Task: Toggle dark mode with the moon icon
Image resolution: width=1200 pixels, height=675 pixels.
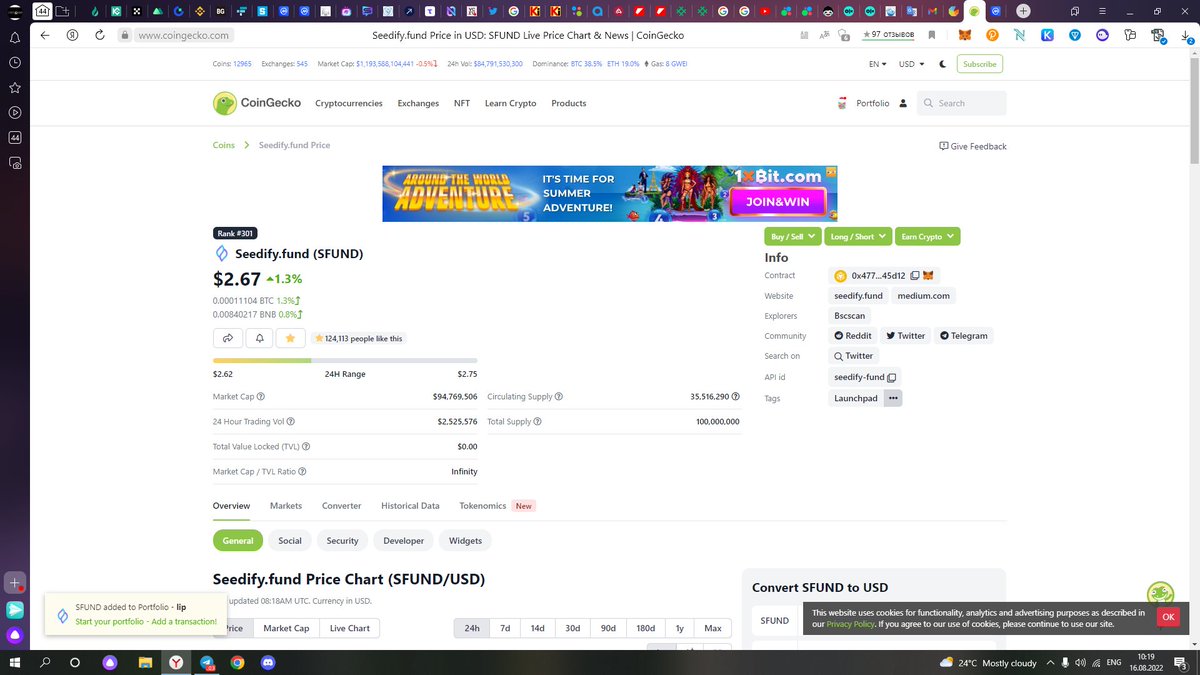Action: tap(942, 64)
